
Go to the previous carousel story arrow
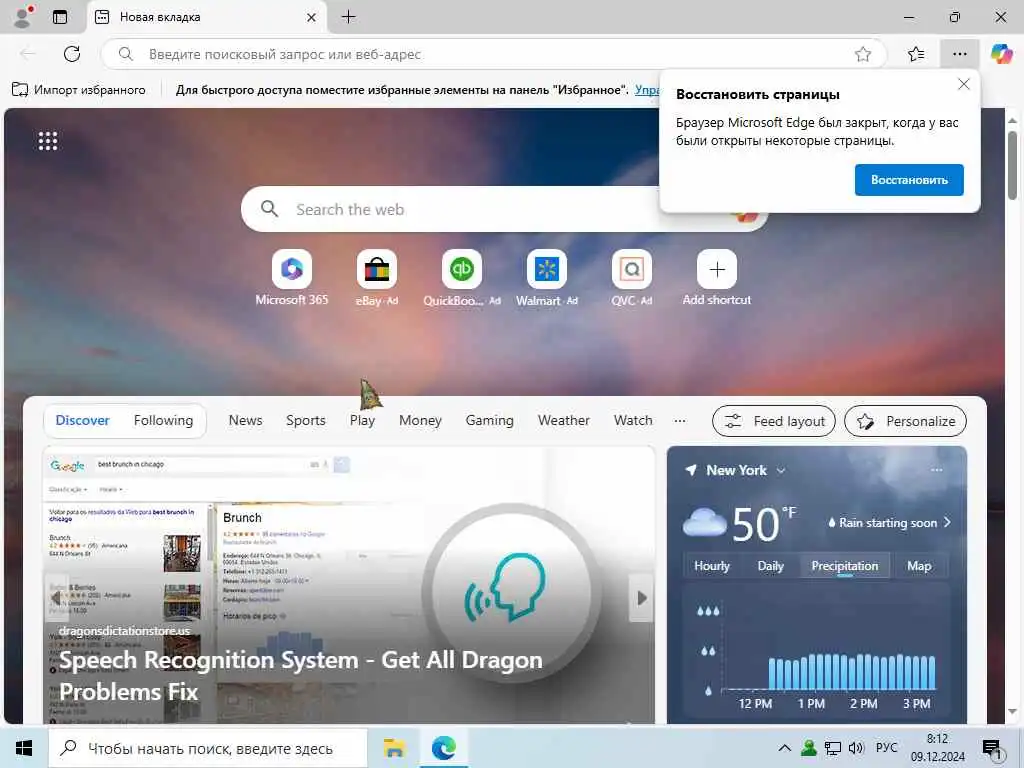pyautogui.click(x=56, y=598)
